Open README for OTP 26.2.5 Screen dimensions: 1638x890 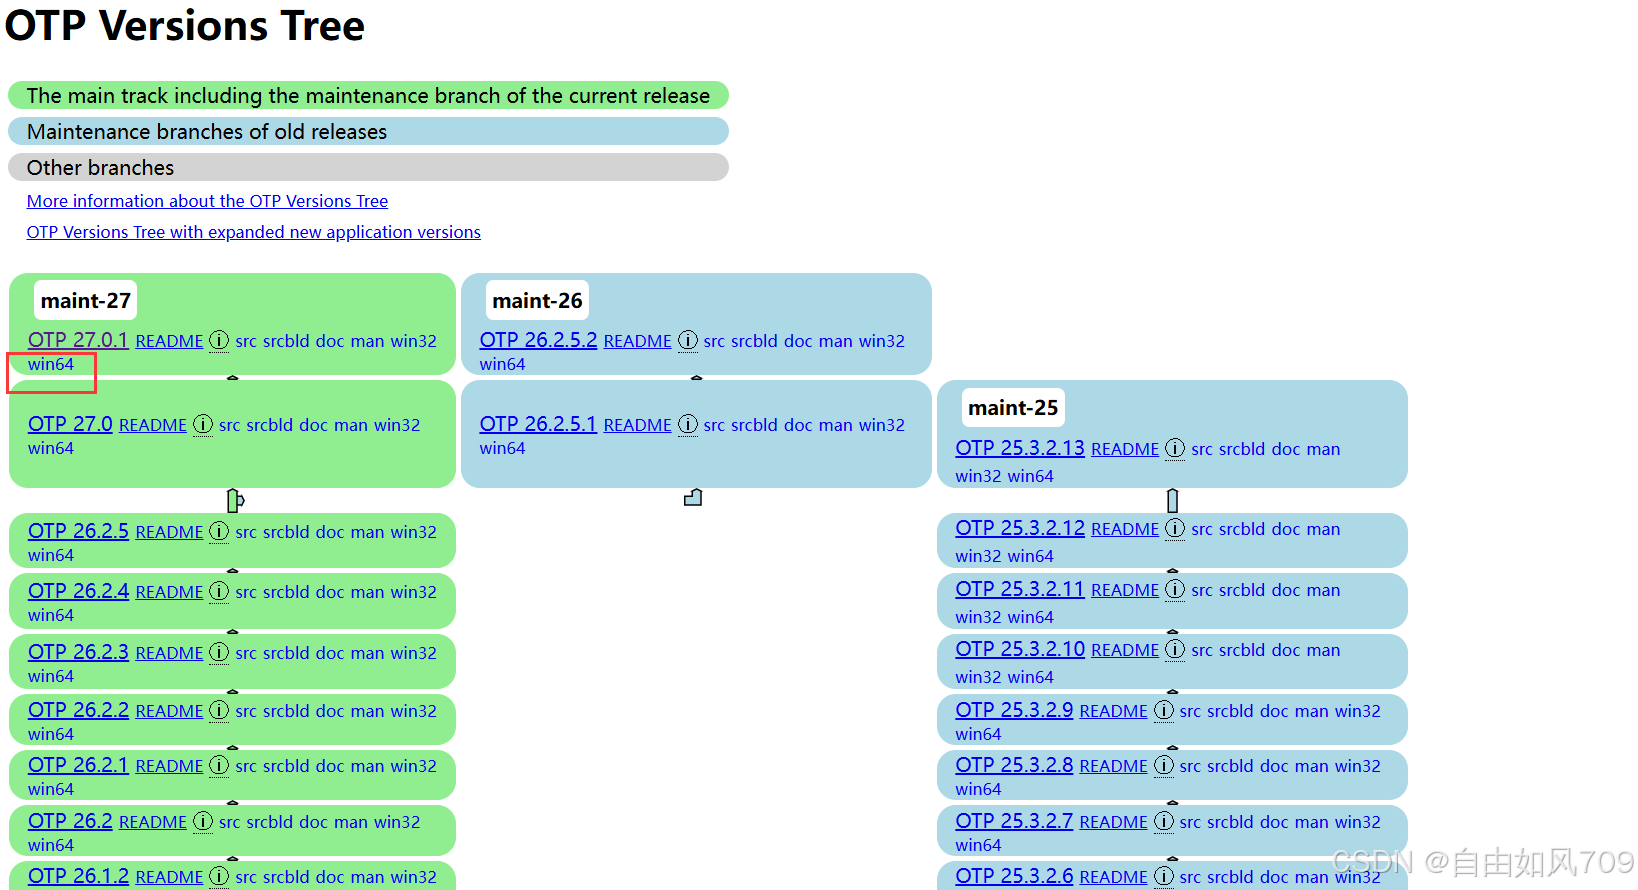[169, 532]
